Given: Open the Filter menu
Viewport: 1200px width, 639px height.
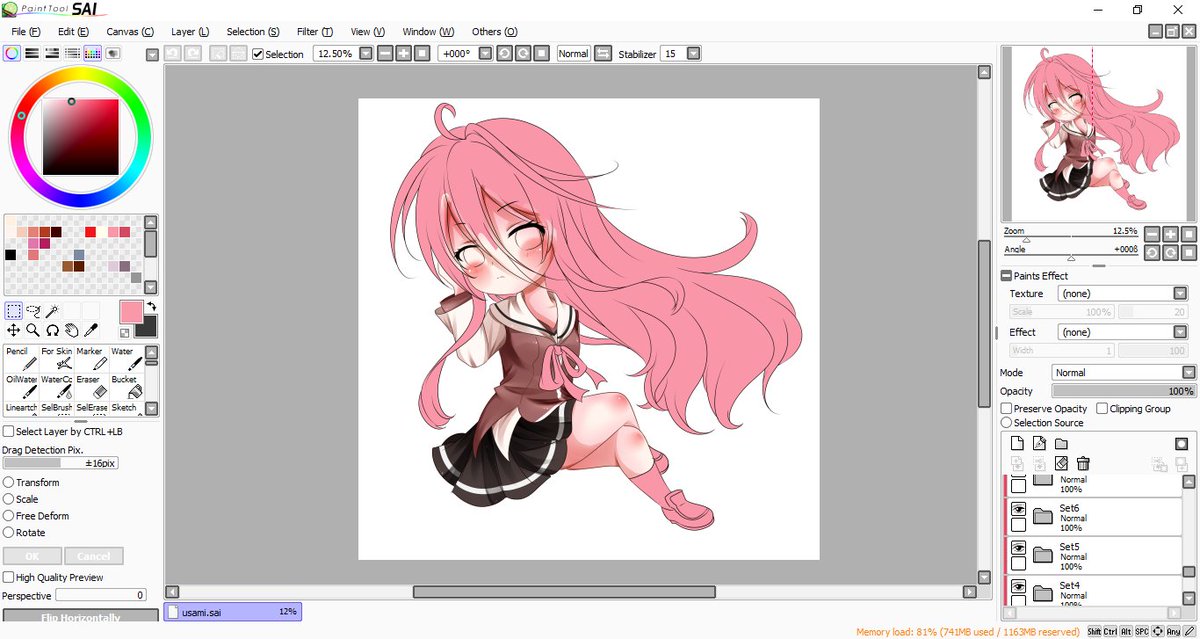Looking at the screenshot, I should click(x=315, y=32).
